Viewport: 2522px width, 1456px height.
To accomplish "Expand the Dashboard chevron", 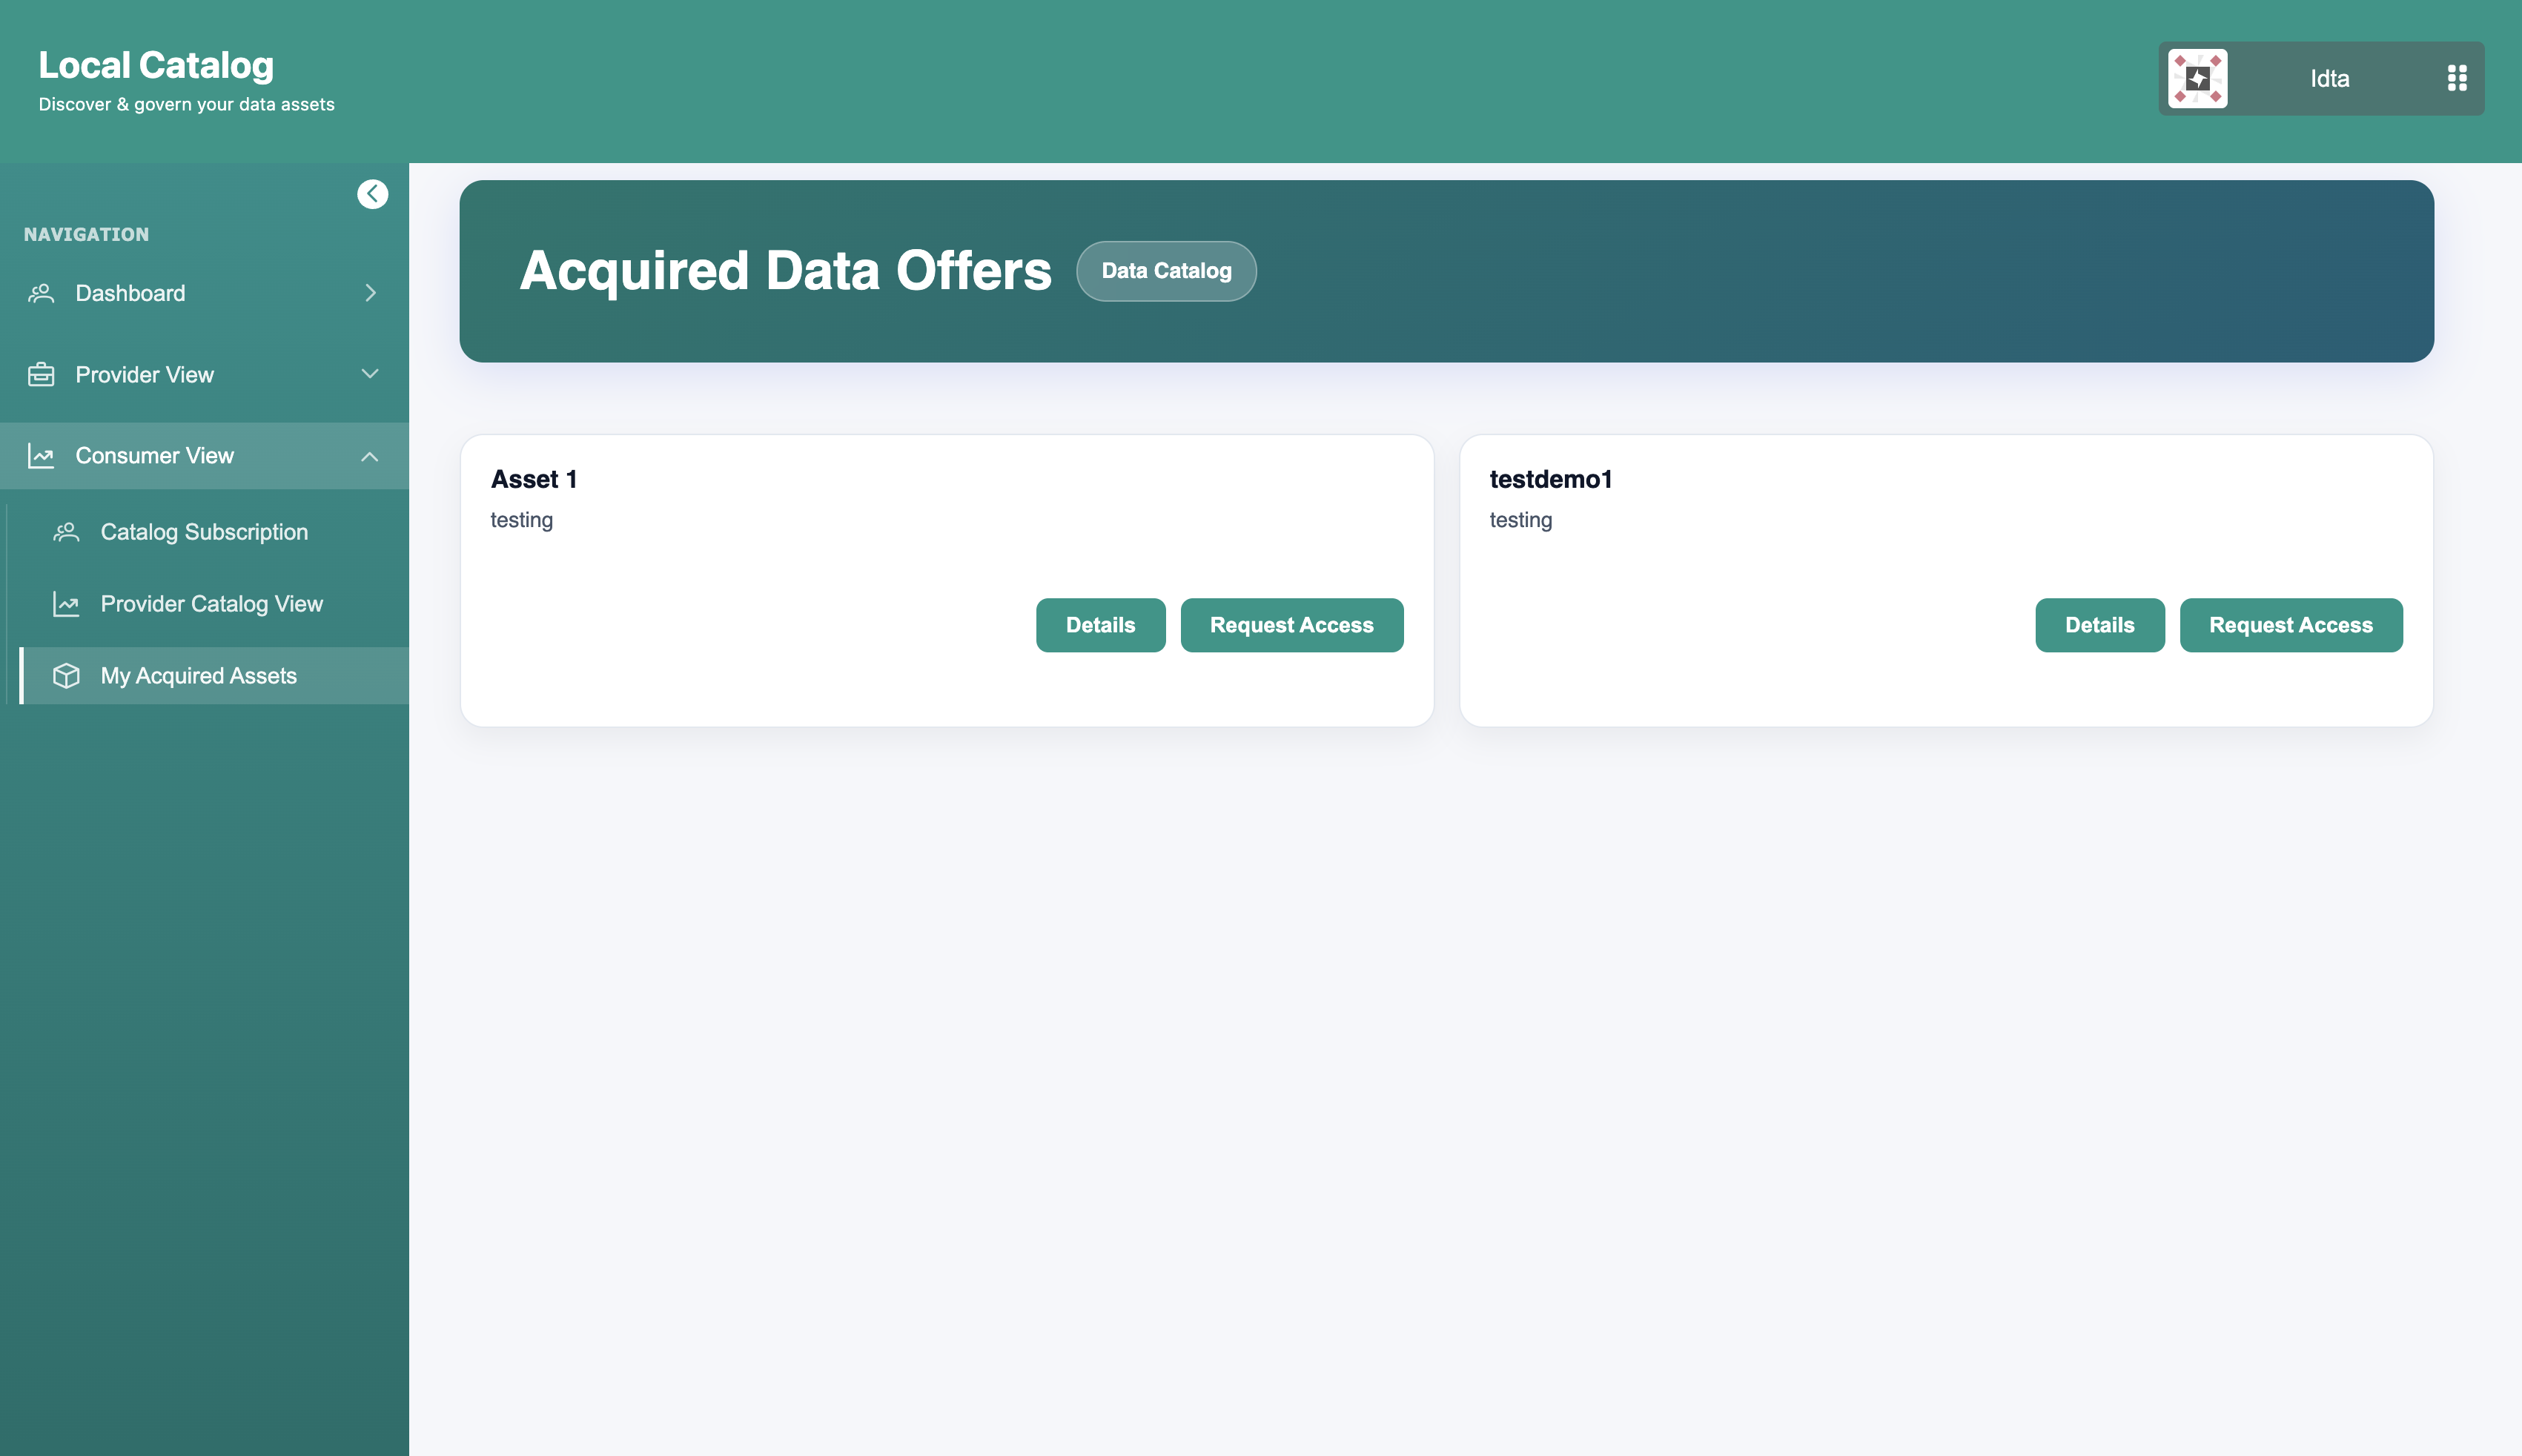I will (x=370, y=293).
